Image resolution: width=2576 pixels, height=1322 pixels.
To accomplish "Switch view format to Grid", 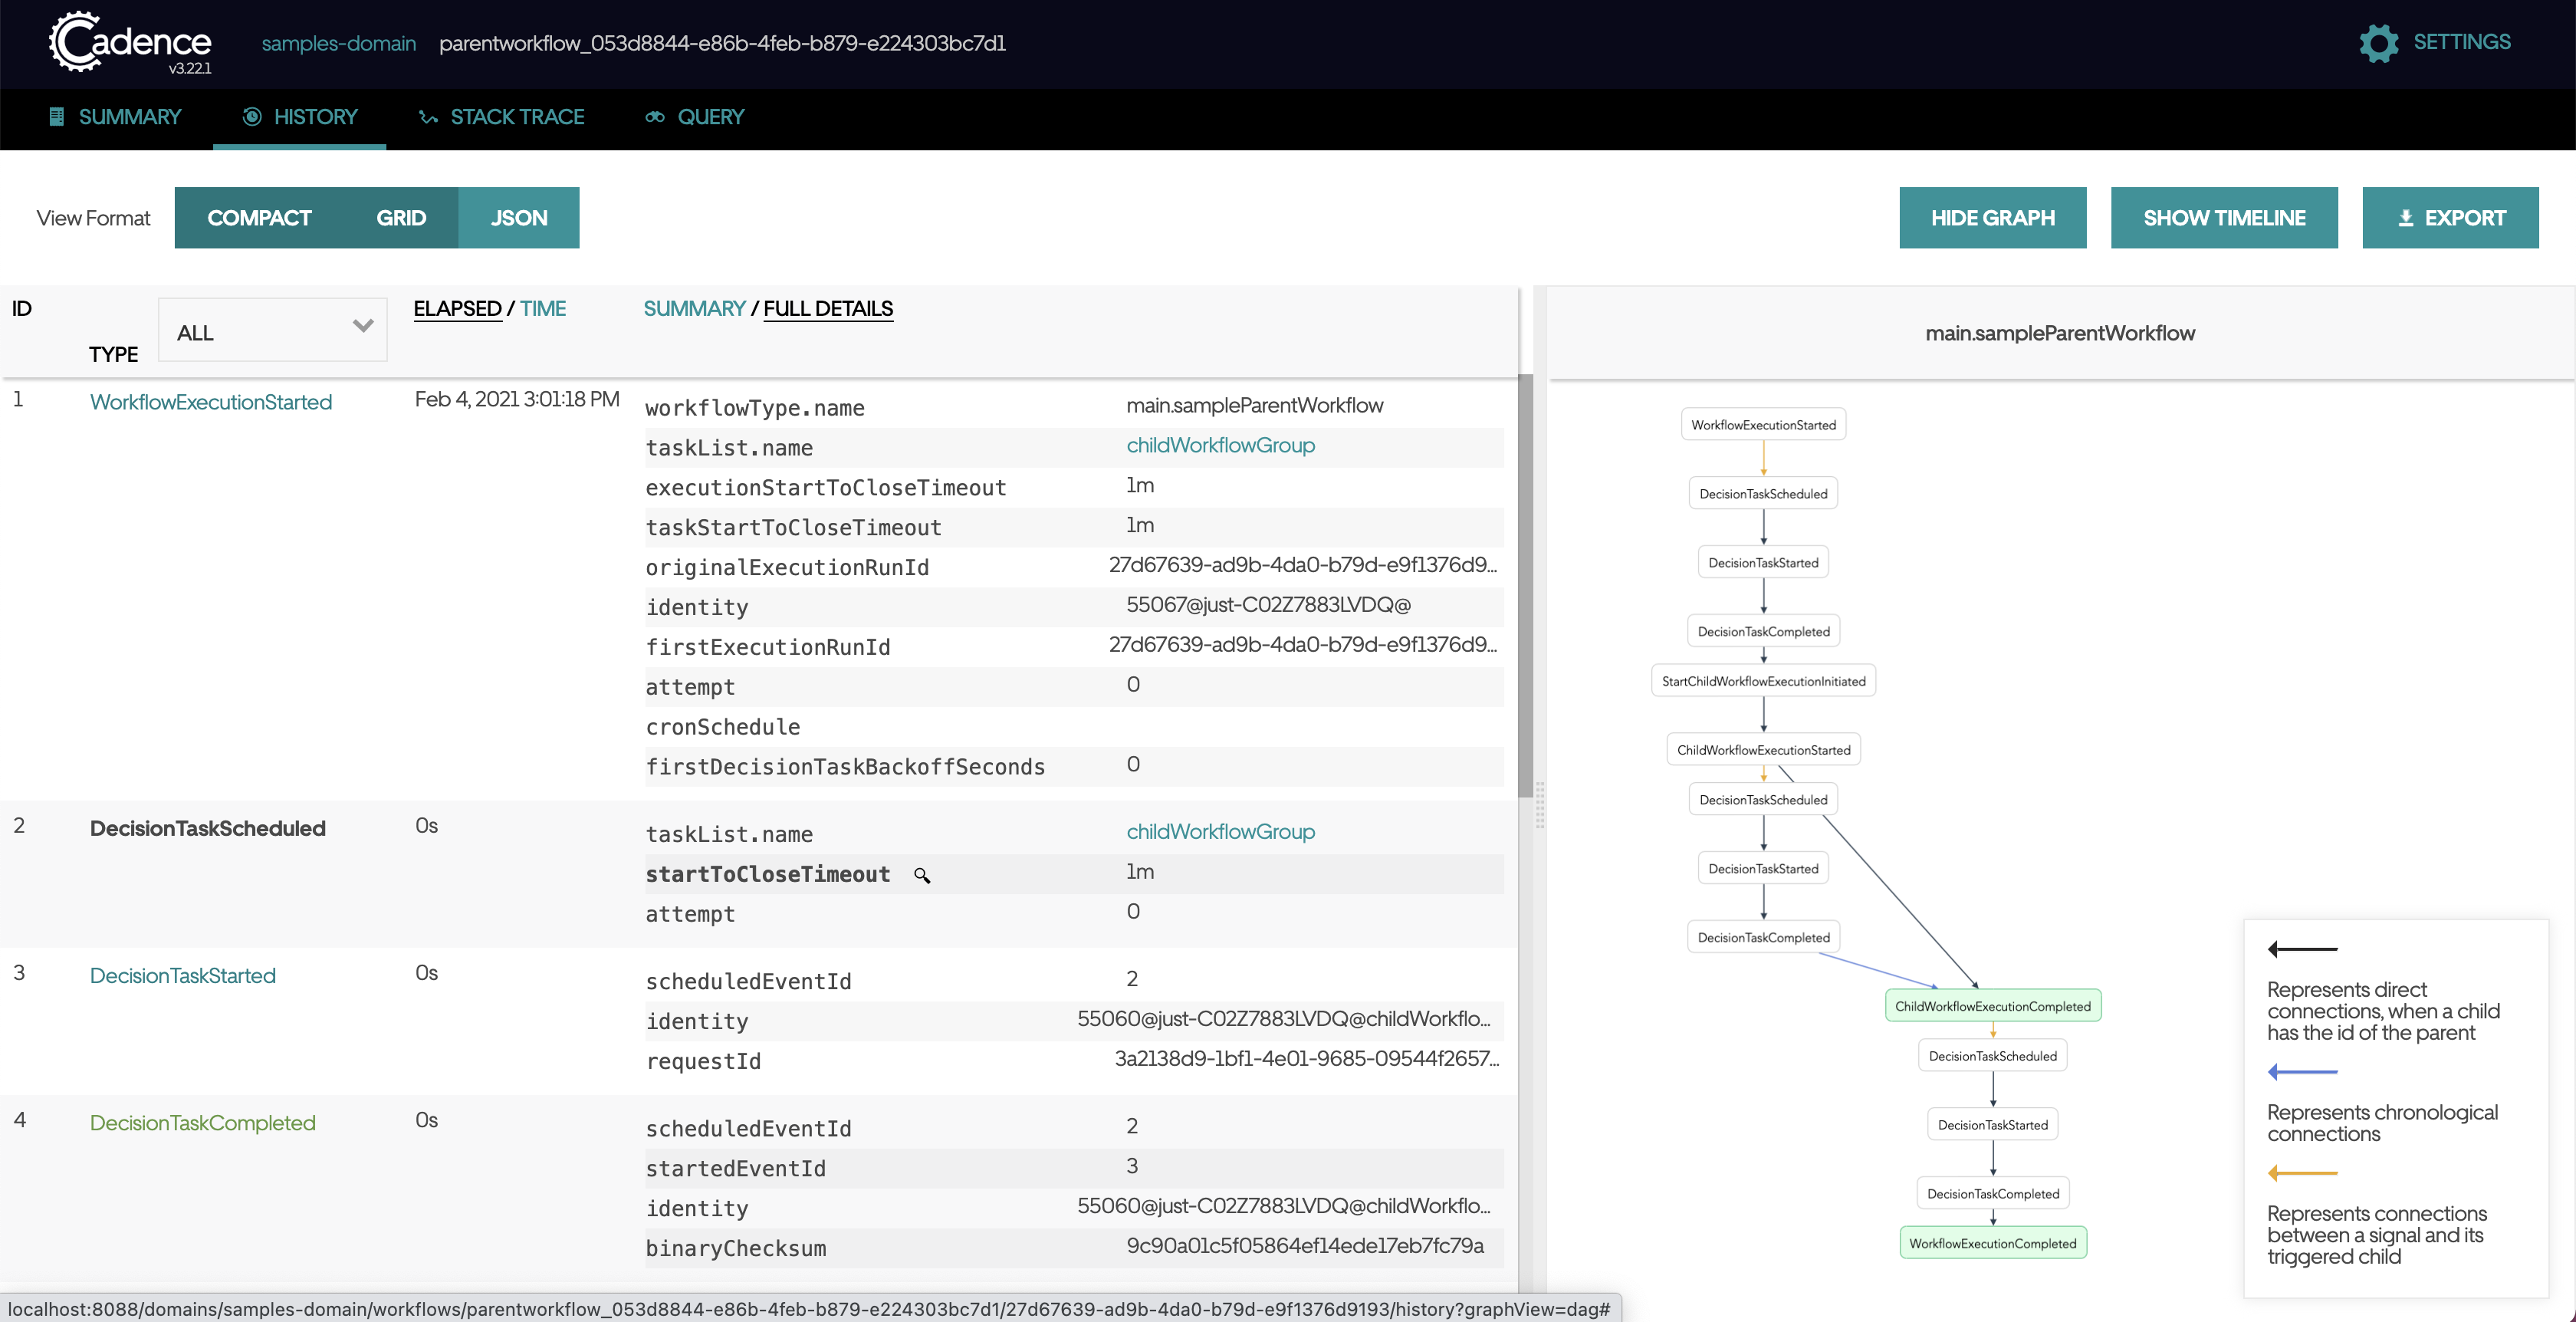I will pos(401,218).
